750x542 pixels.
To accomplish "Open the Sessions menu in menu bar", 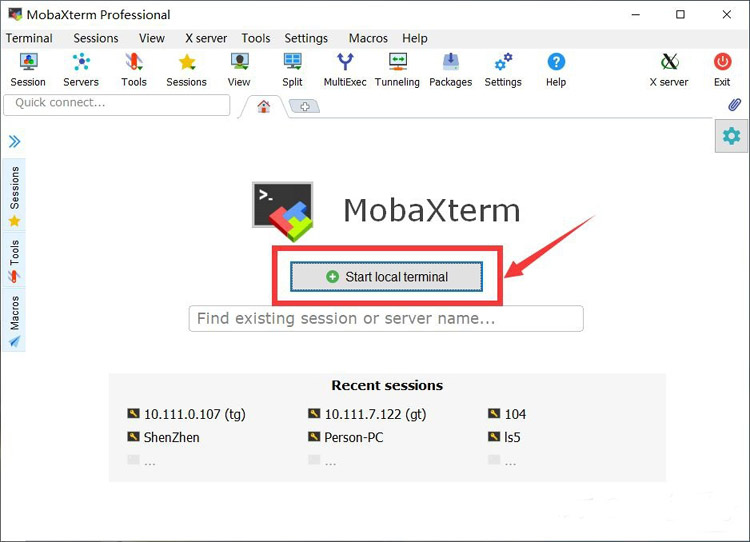I will point(96,38).
